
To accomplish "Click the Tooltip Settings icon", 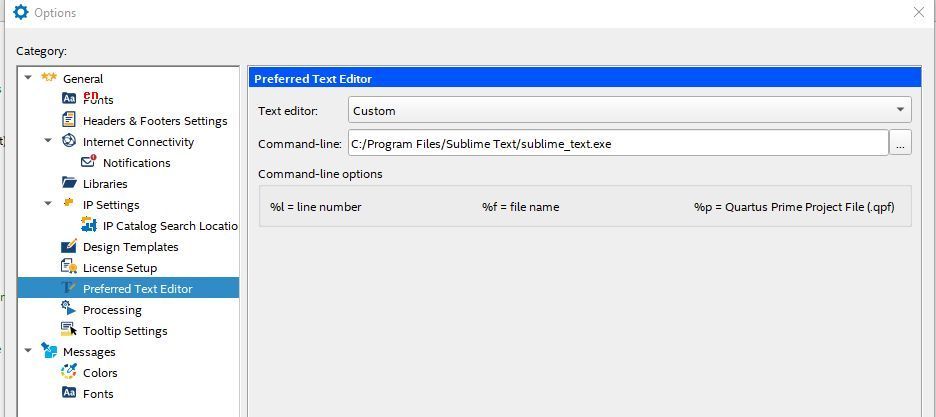I will pos(69,329).
